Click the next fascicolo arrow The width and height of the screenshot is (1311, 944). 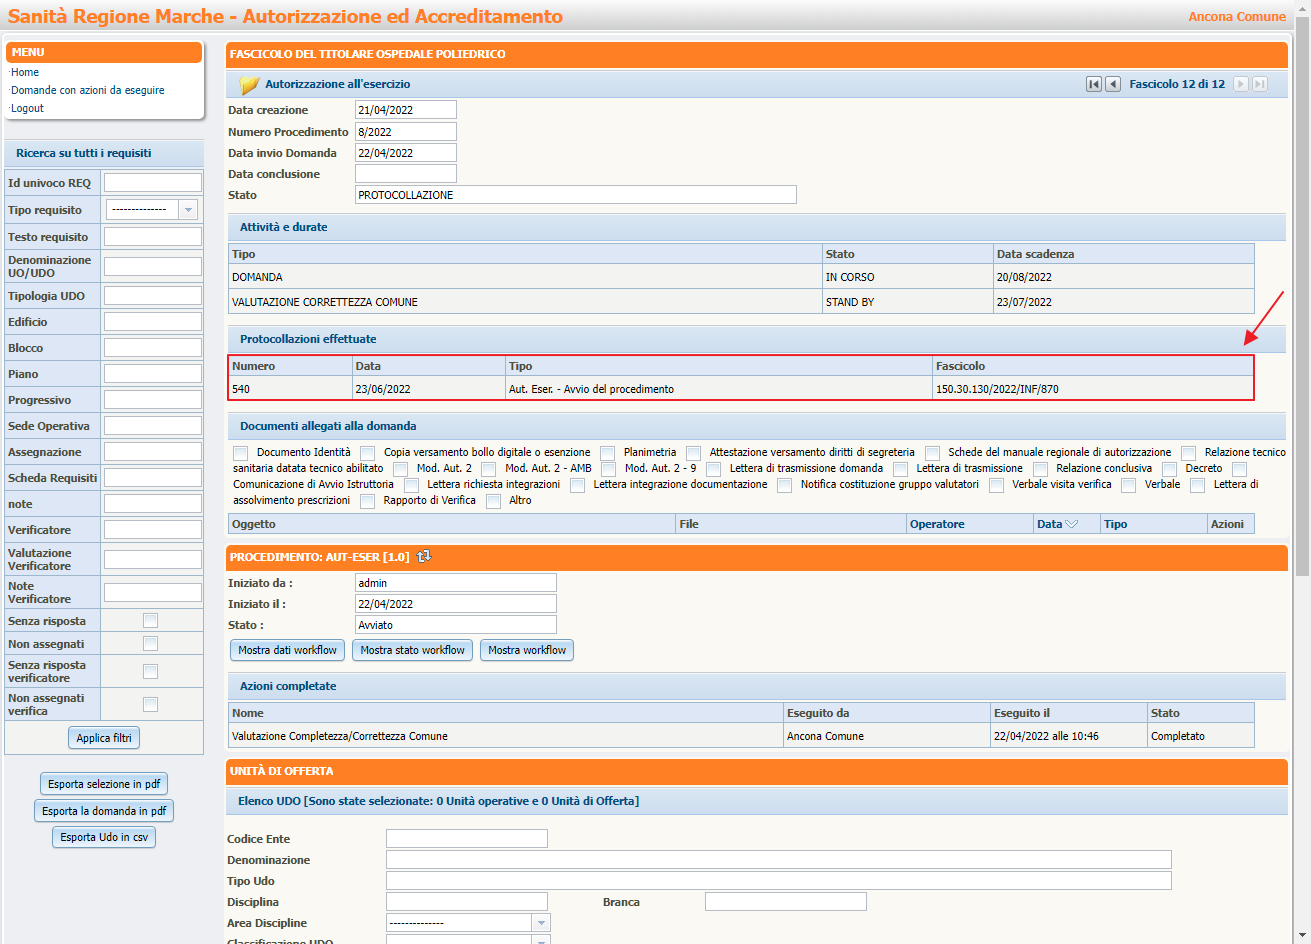1241,84
